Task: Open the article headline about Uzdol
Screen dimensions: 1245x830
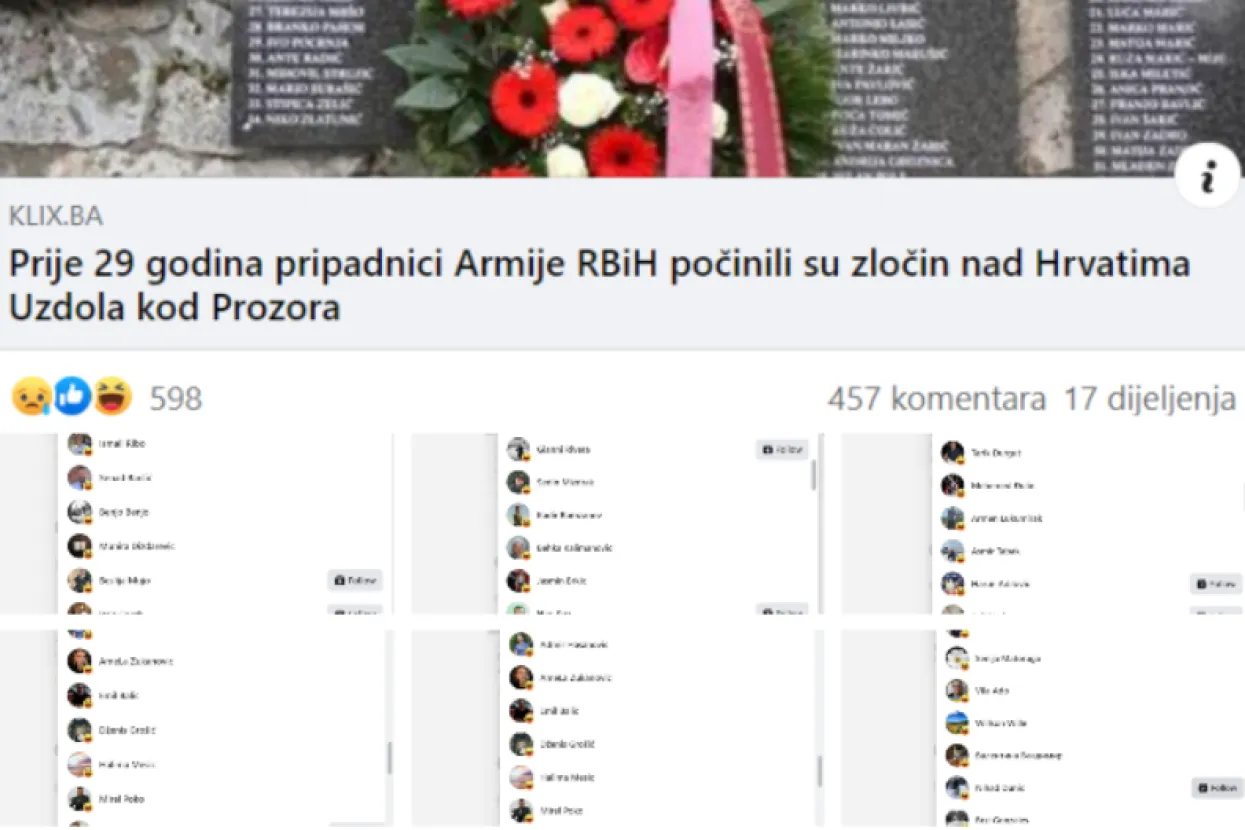Action: click(598, 283)
